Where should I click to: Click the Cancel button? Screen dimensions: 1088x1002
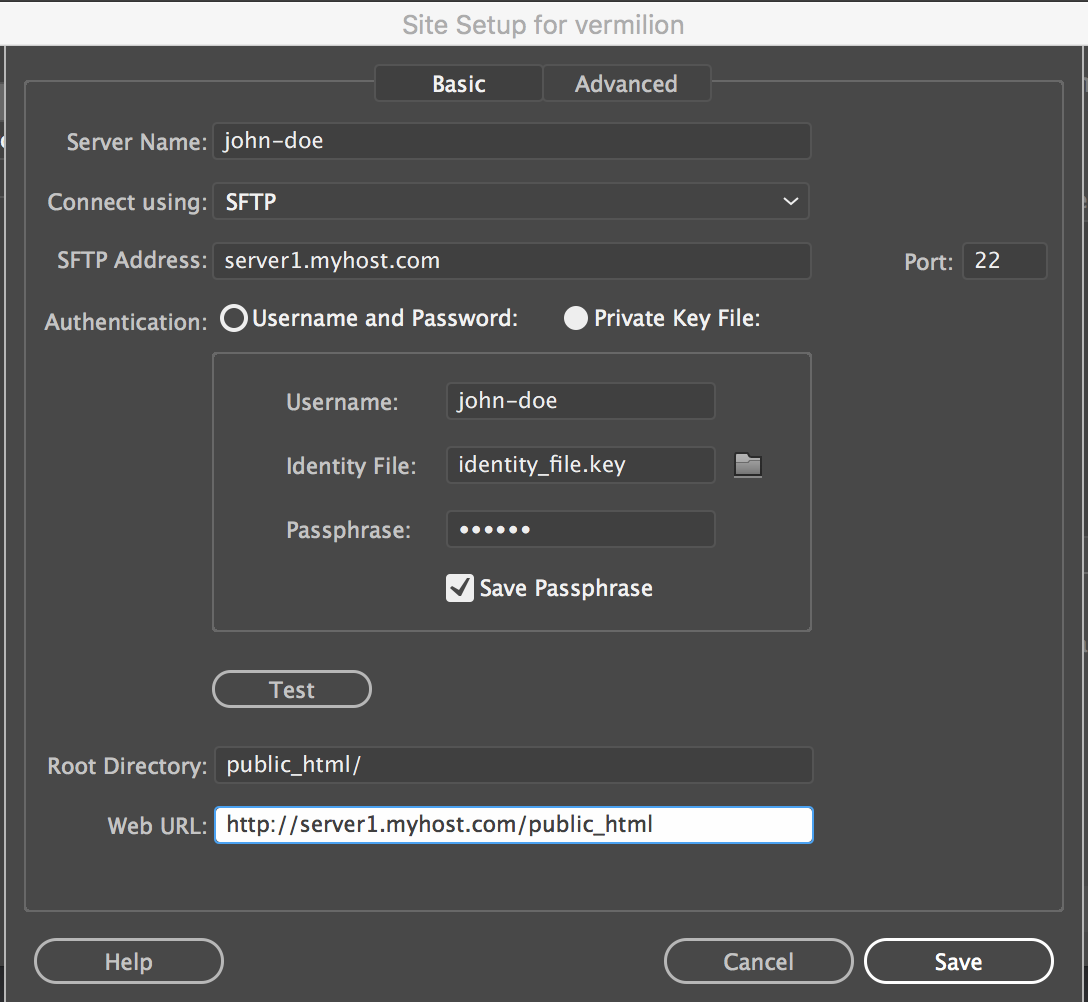click(758, 961)
